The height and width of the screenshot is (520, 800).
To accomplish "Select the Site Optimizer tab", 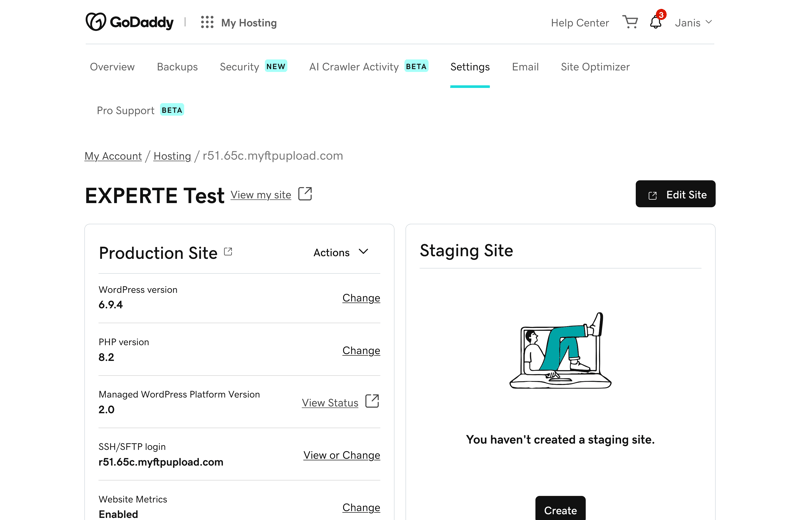I will (x=595, y=67).
